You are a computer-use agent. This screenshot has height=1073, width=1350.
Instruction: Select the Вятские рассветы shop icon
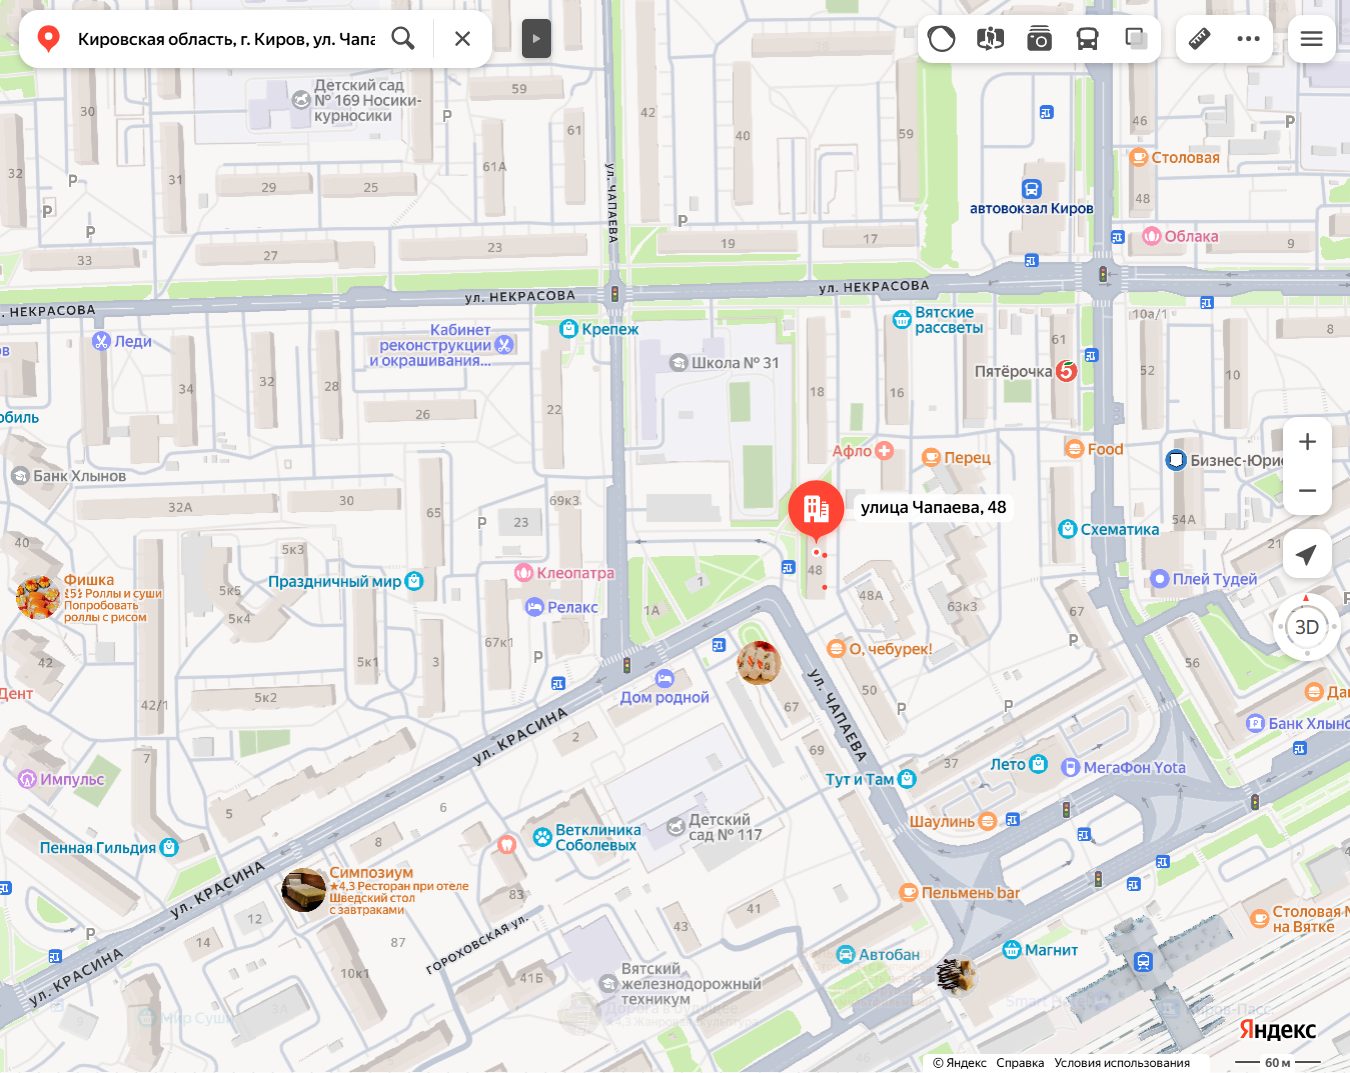click(x=902, y=320)
